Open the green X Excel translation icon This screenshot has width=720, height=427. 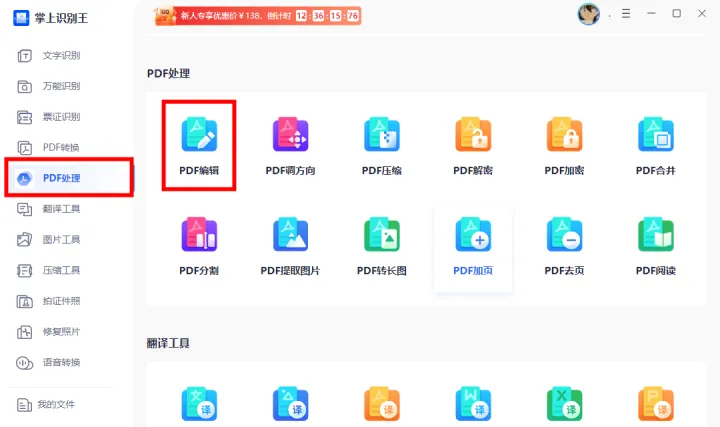coord(564,404)
